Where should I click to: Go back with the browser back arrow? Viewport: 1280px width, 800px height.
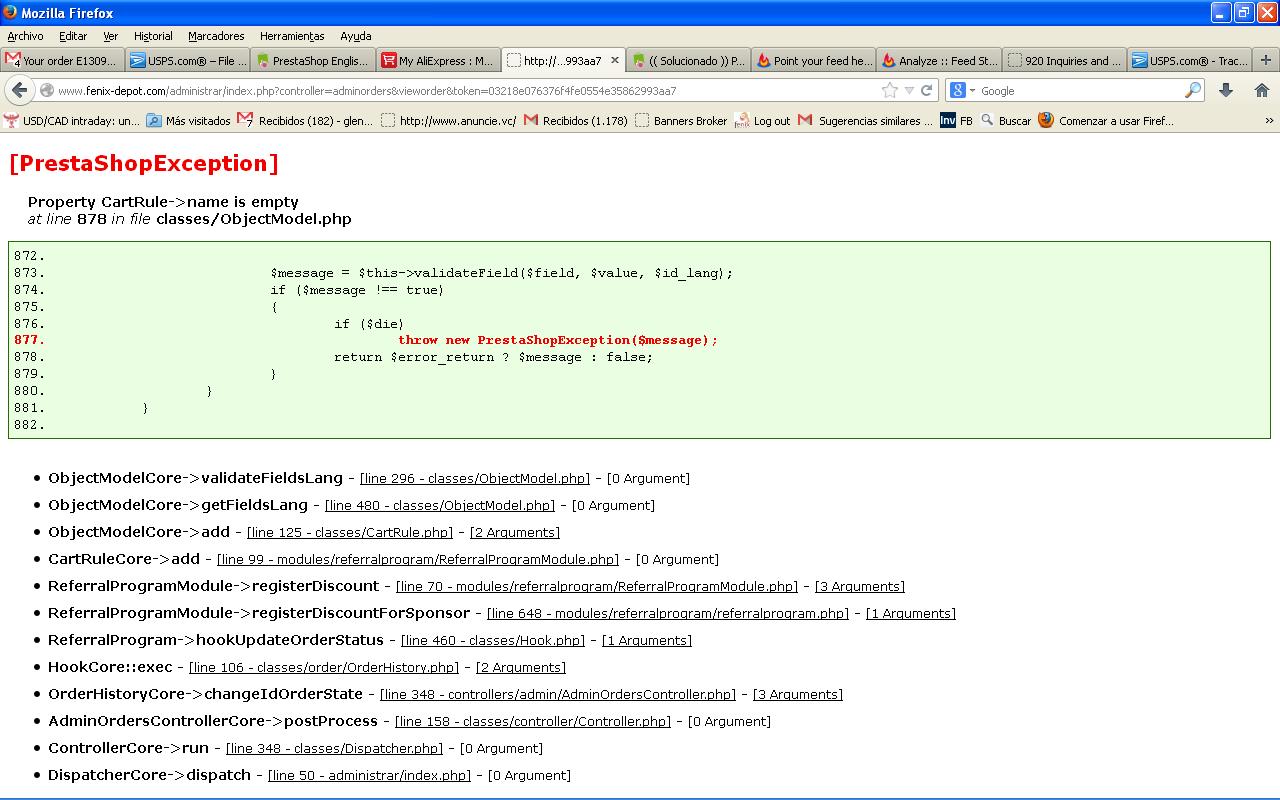coord(20,90)
